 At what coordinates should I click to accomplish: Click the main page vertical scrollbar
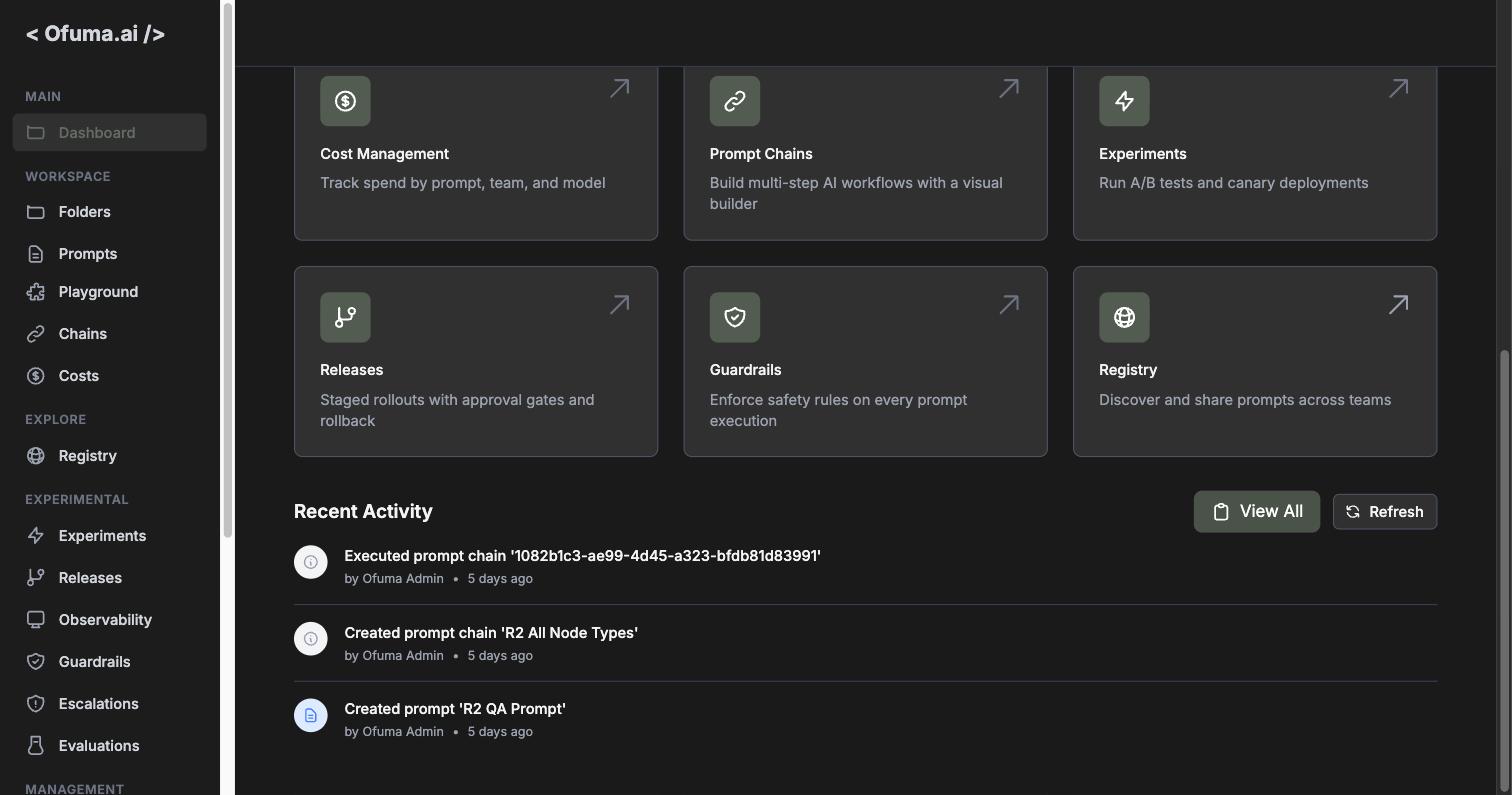click(1504, 570)
